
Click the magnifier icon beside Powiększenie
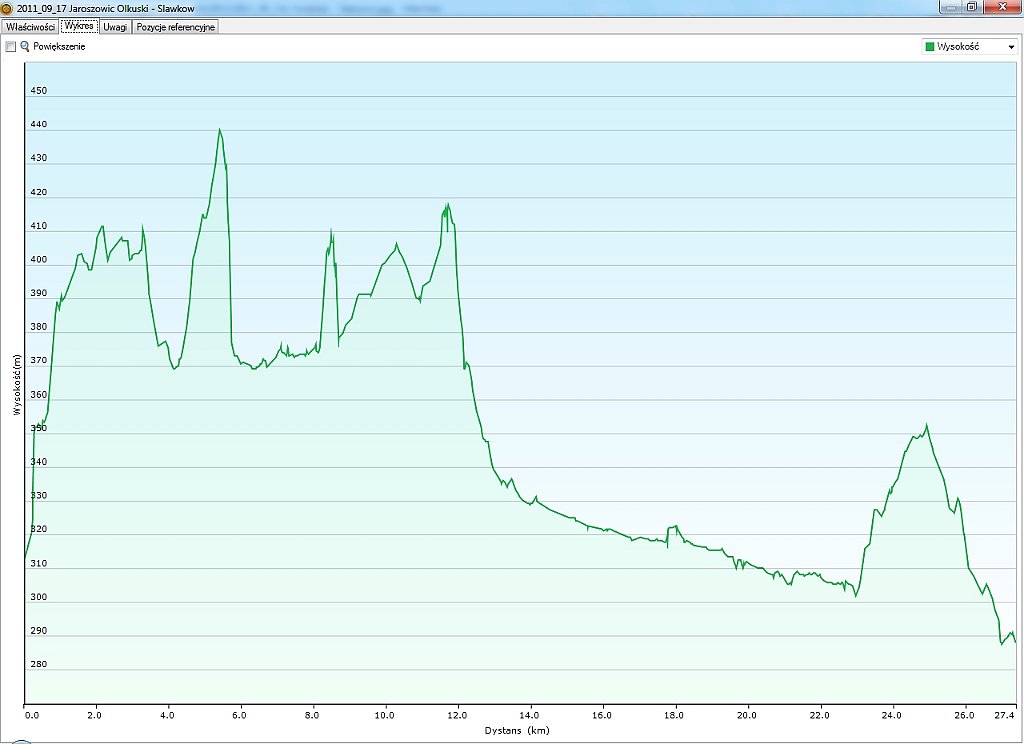pyautogui.click(x=25, y=47)
